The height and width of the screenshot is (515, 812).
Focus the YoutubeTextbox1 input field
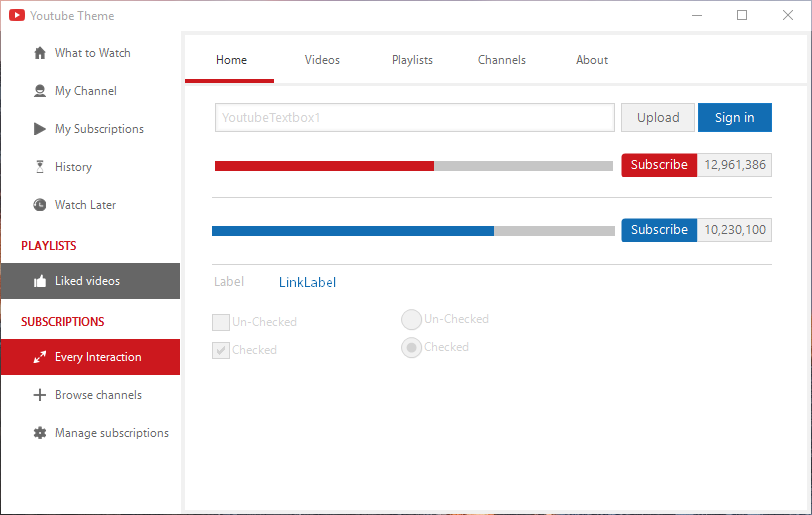point(414,118)
